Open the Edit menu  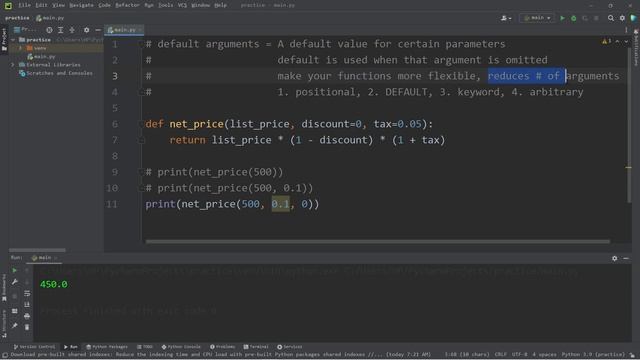click(x=41, y=5)
